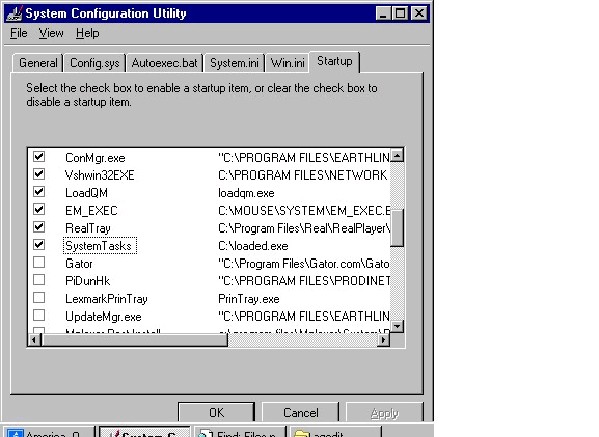This screenshot has width=599, height=437.
Task: Select the SystemTasks item name
Action: click(x=99, y=246)
